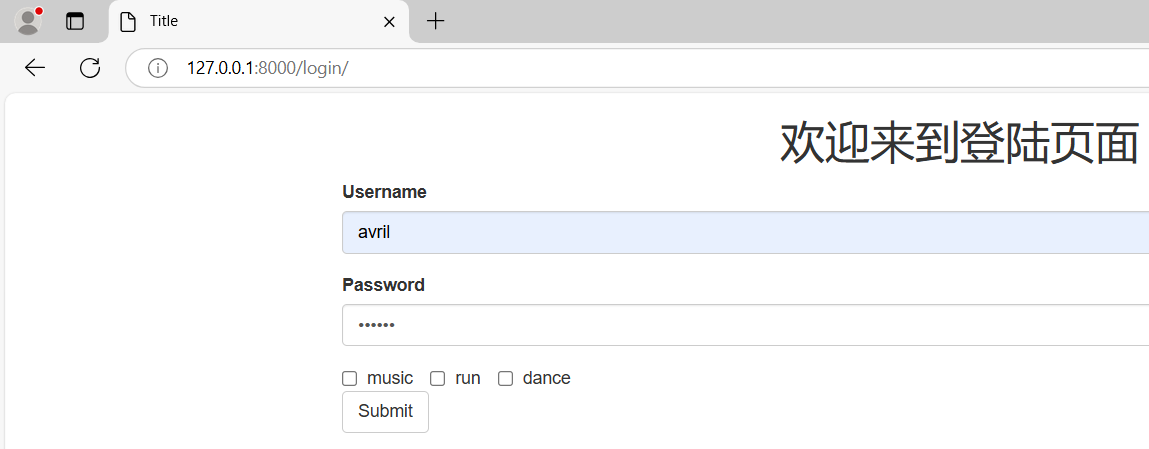
Task: Open the browser profile avatar
Action: pyautogui.click(x=28, y=21)
